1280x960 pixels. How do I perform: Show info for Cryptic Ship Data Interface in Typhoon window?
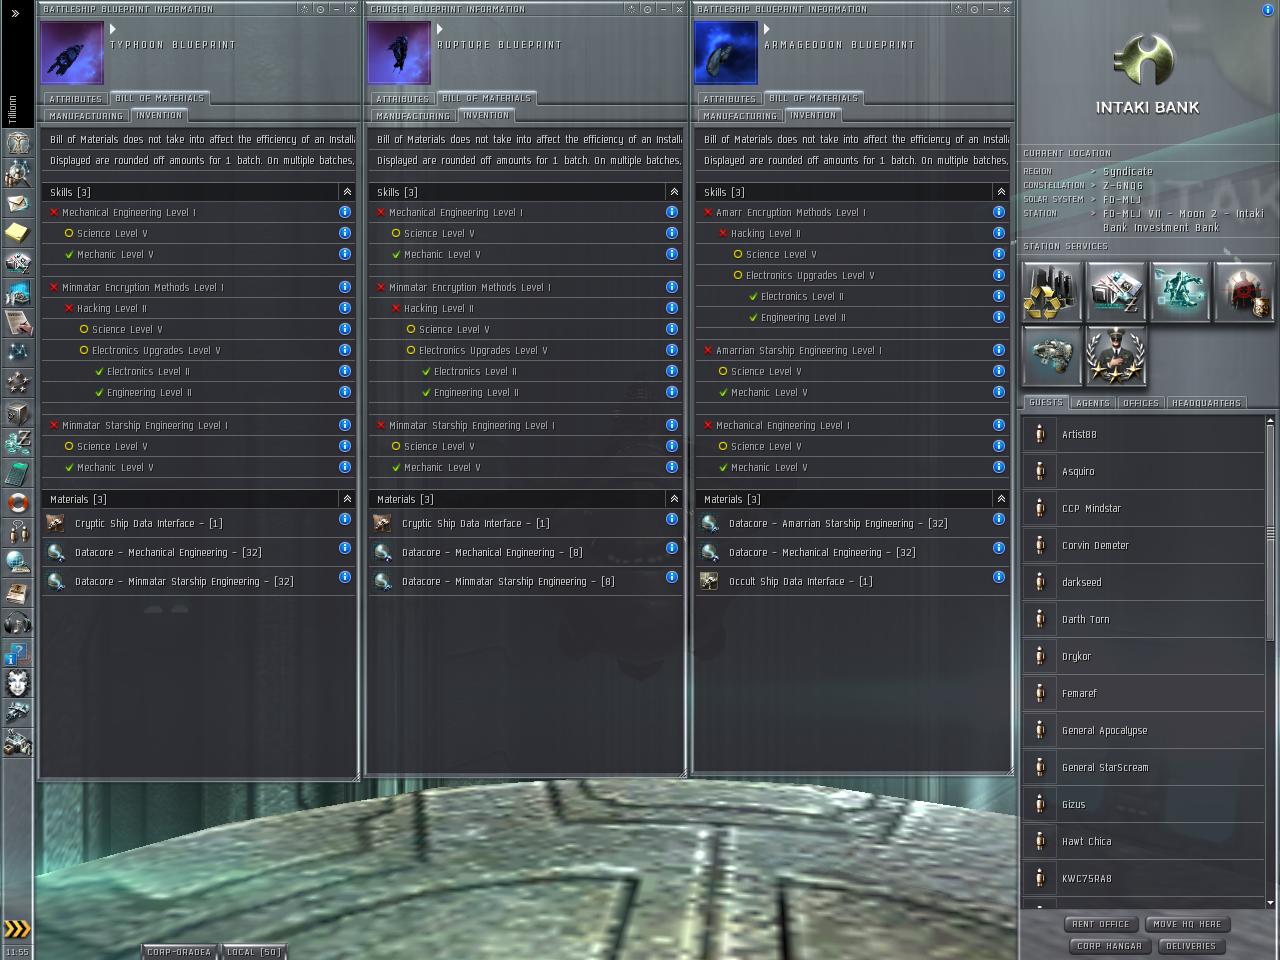(345, 519)
